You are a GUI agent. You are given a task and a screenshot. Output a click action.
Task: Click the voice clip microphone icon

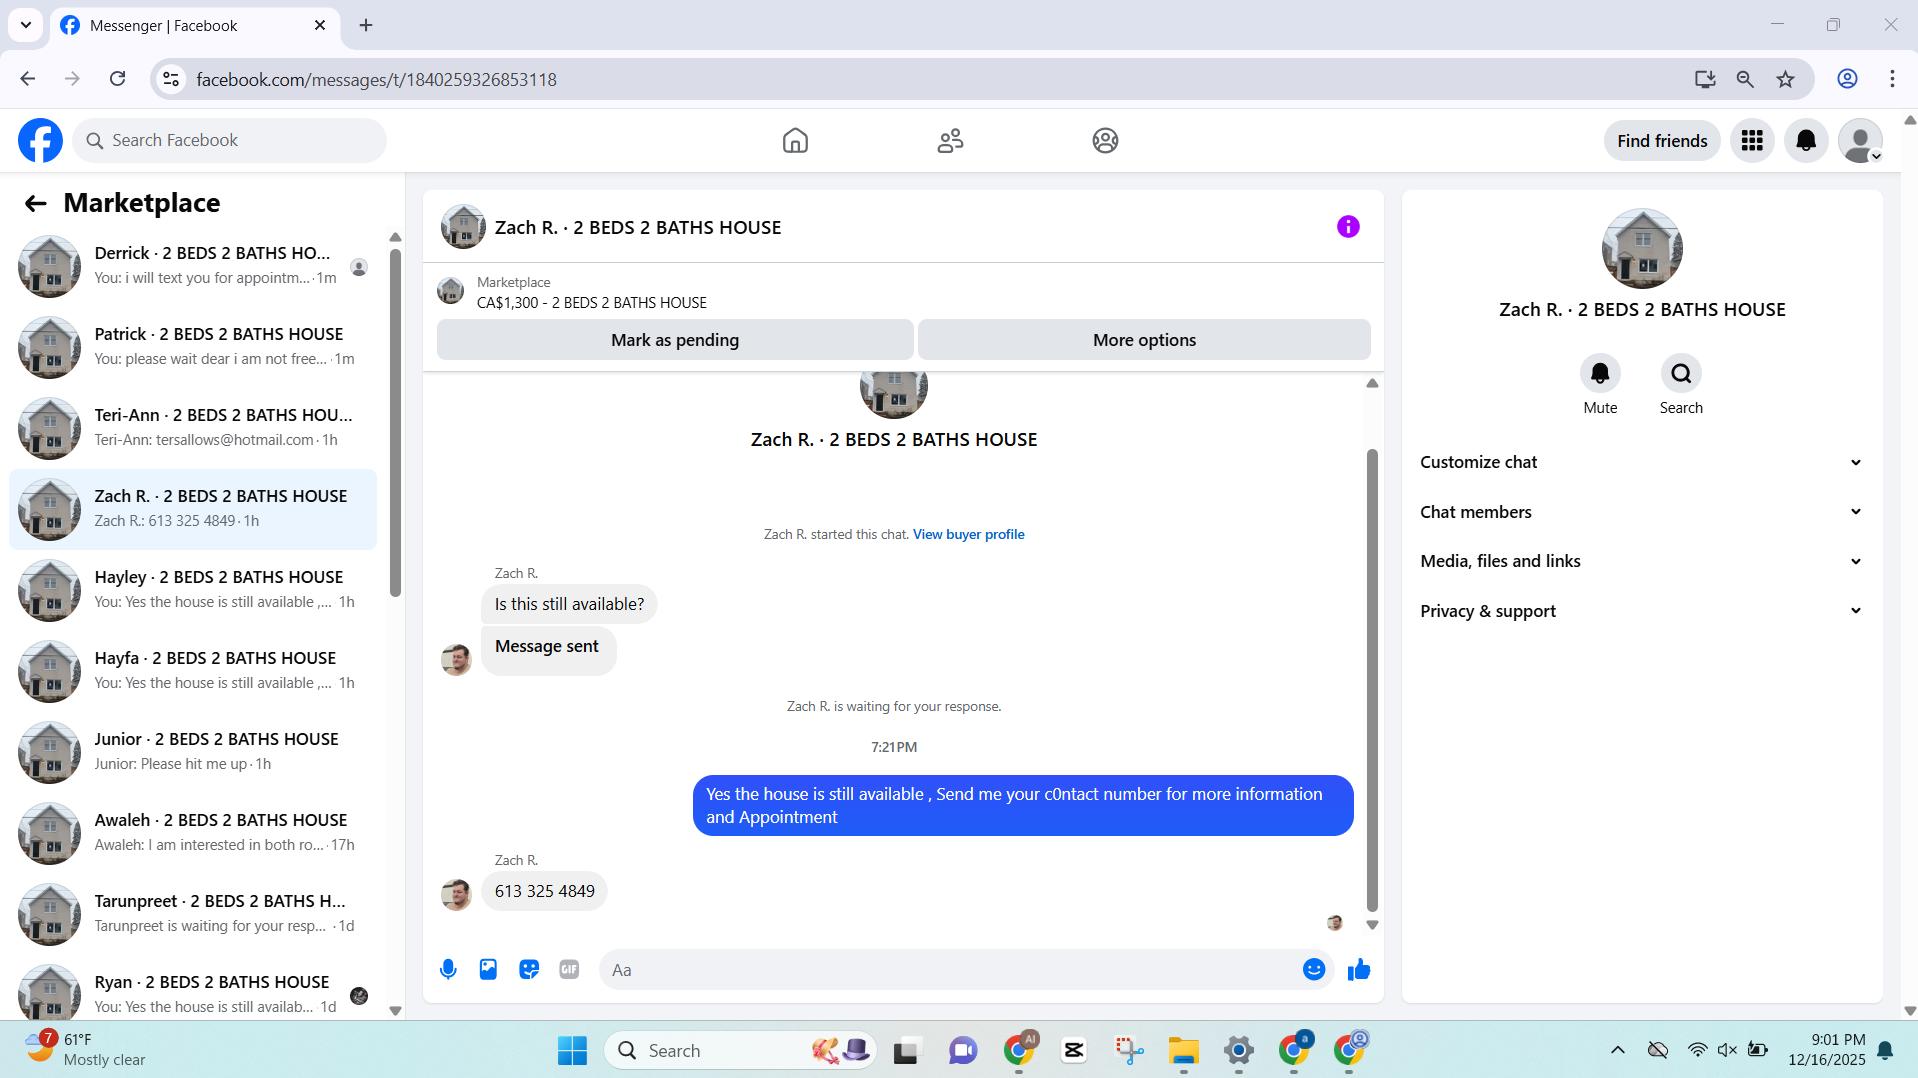[x=448, y=970]
